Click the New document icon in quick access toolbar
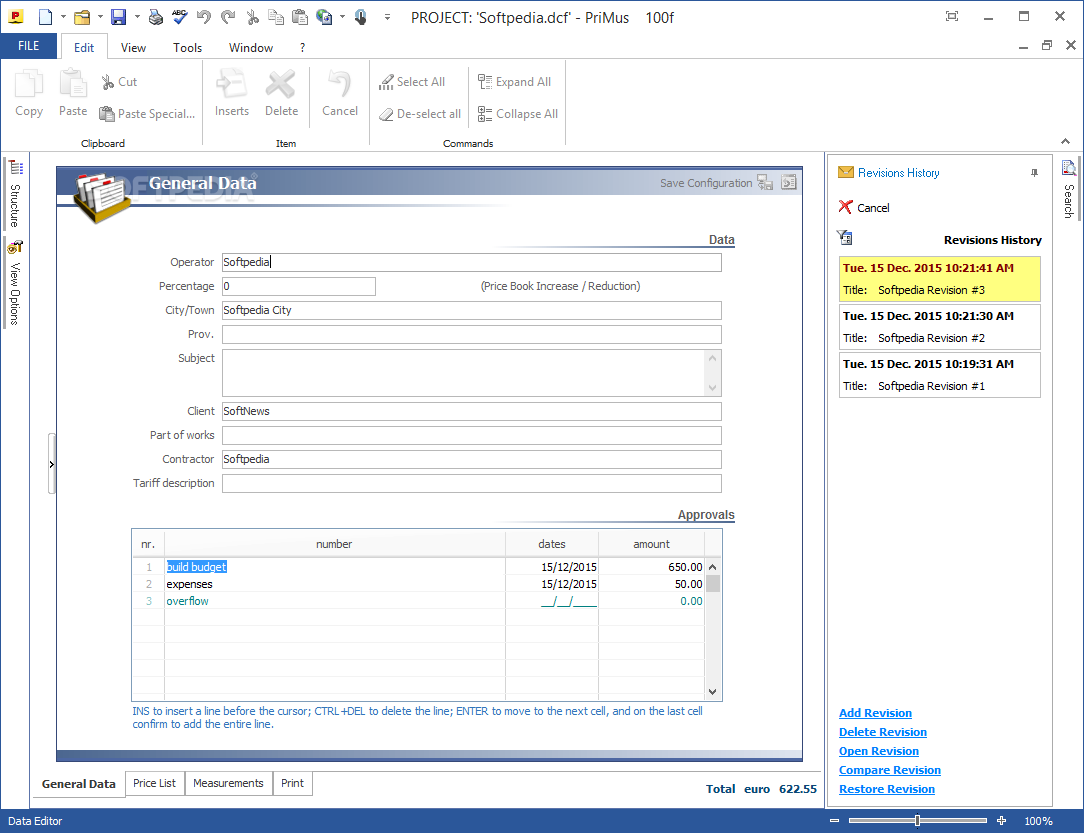This screenshot has width=1084, height=833. click(46, 17)
